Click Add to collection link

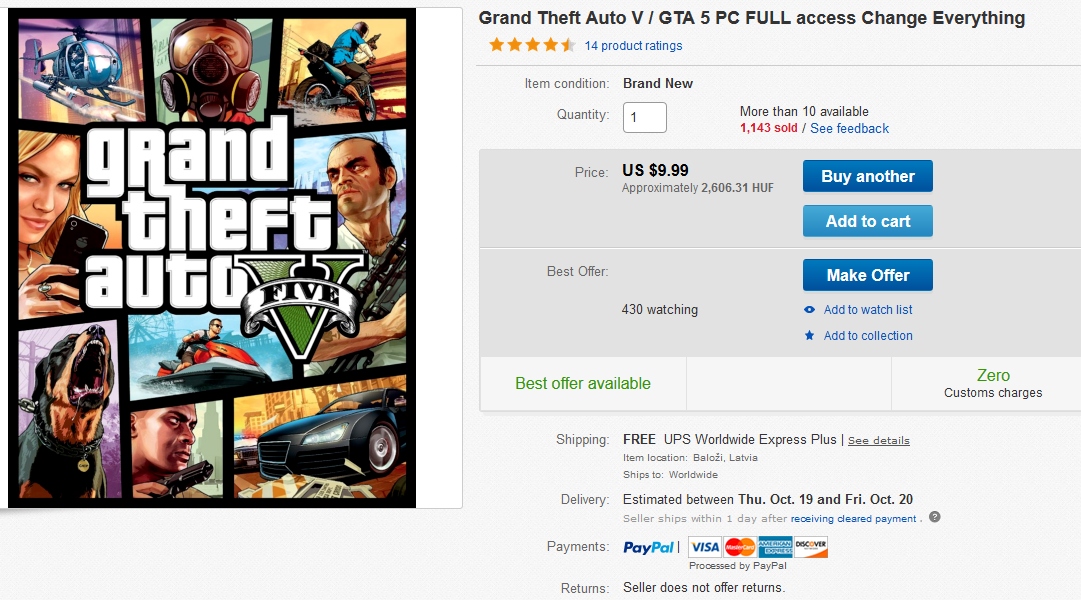868,336
